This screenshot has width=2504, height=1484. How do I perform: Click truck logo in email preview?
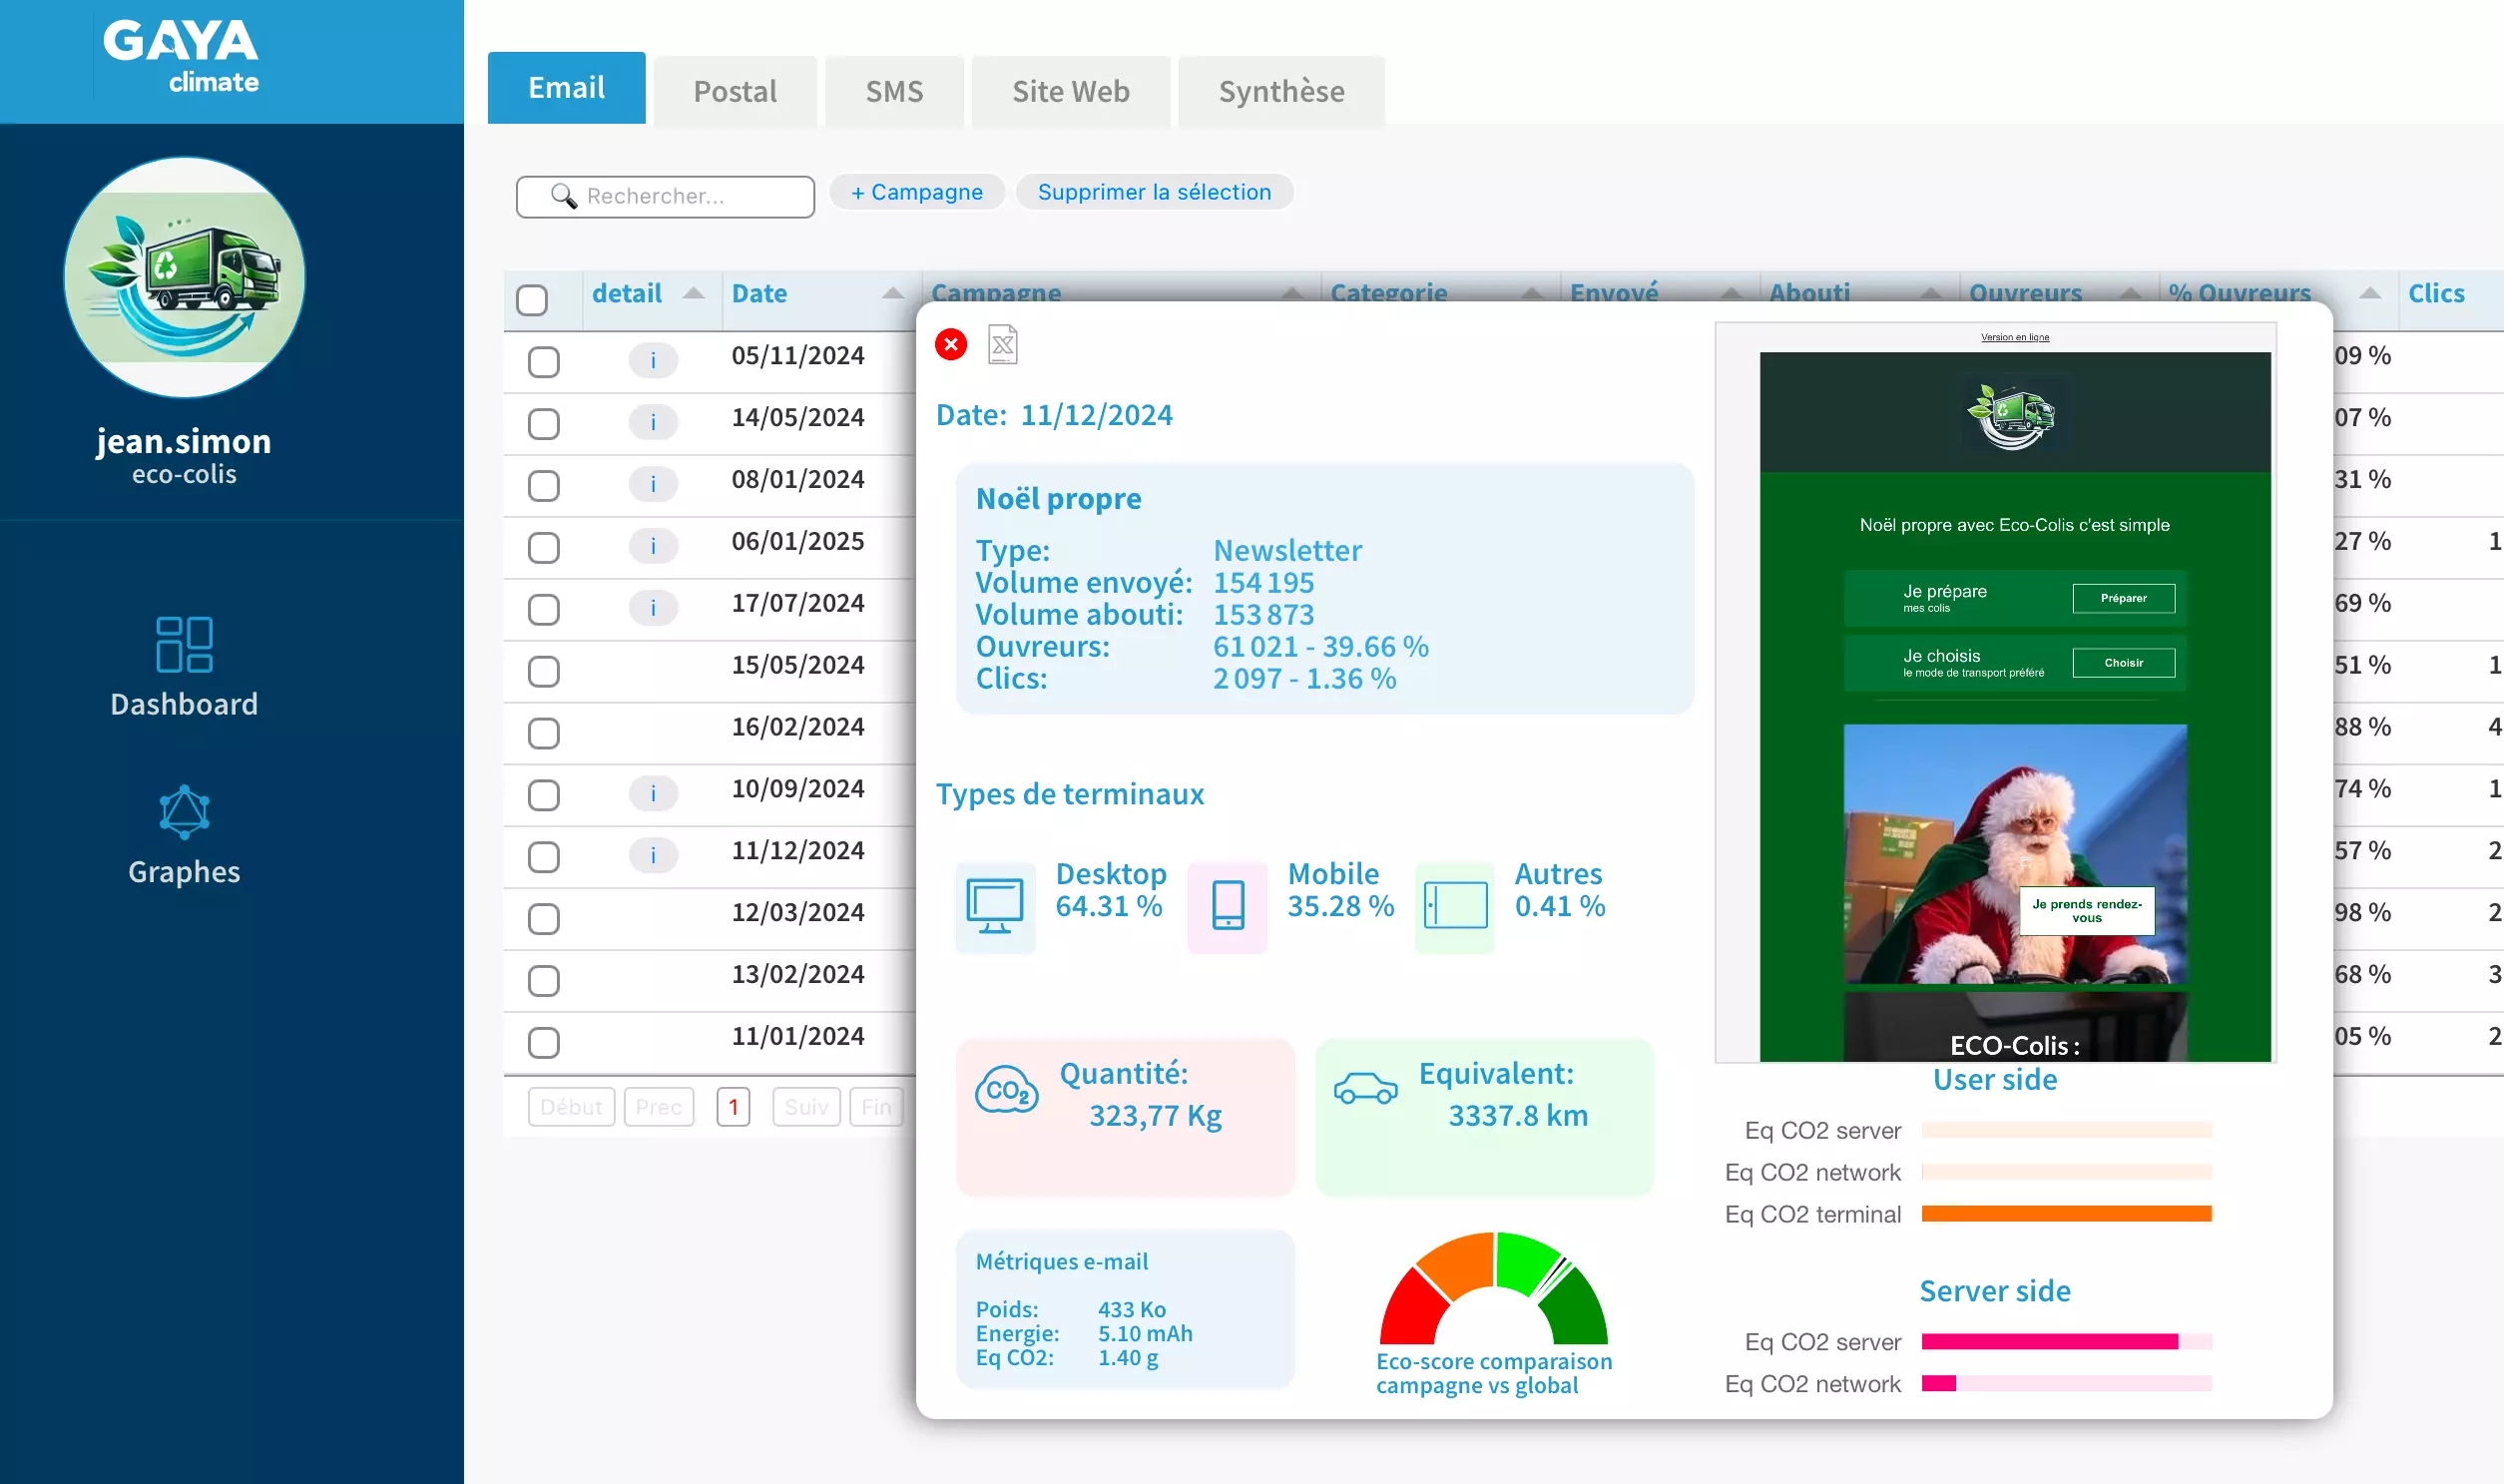[x=2012, y=416]
